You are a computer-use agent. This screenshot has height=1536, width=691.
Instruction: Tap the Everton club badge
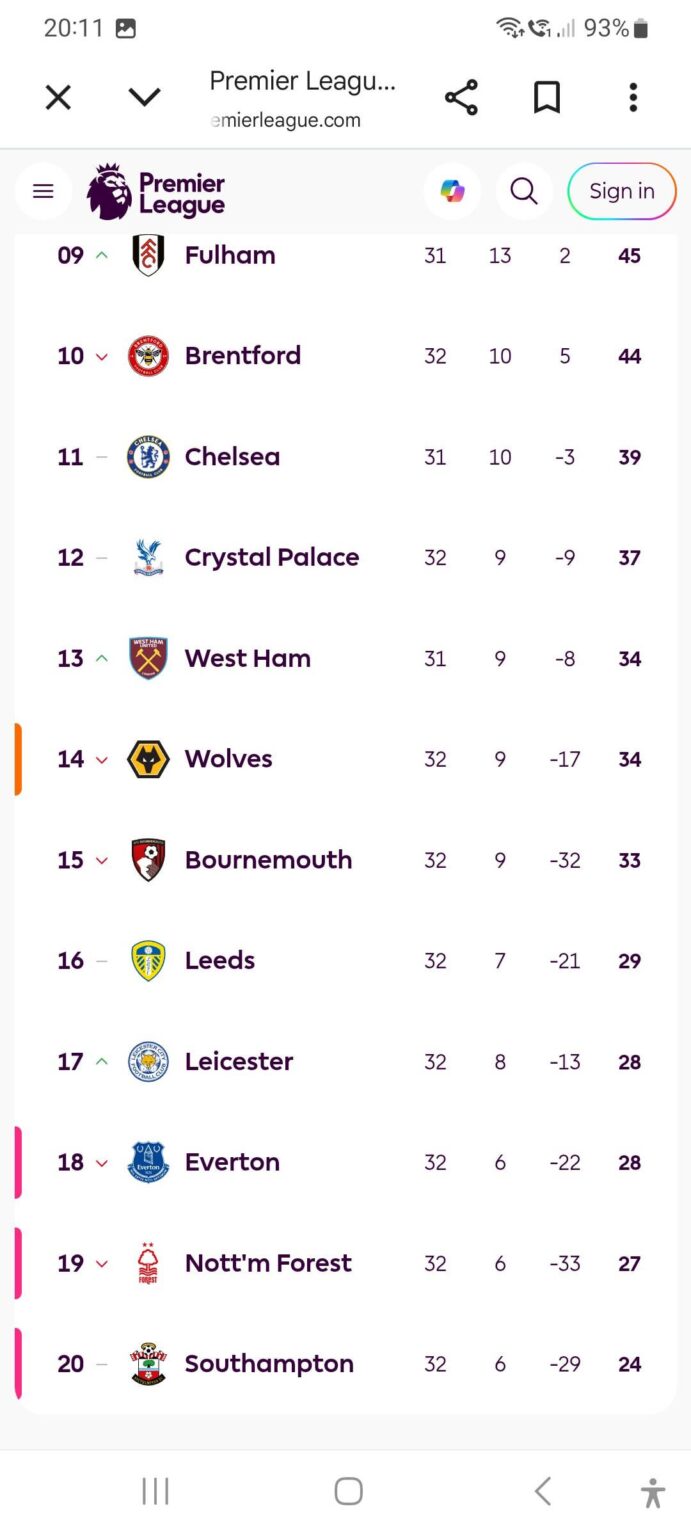point(148,1162)
